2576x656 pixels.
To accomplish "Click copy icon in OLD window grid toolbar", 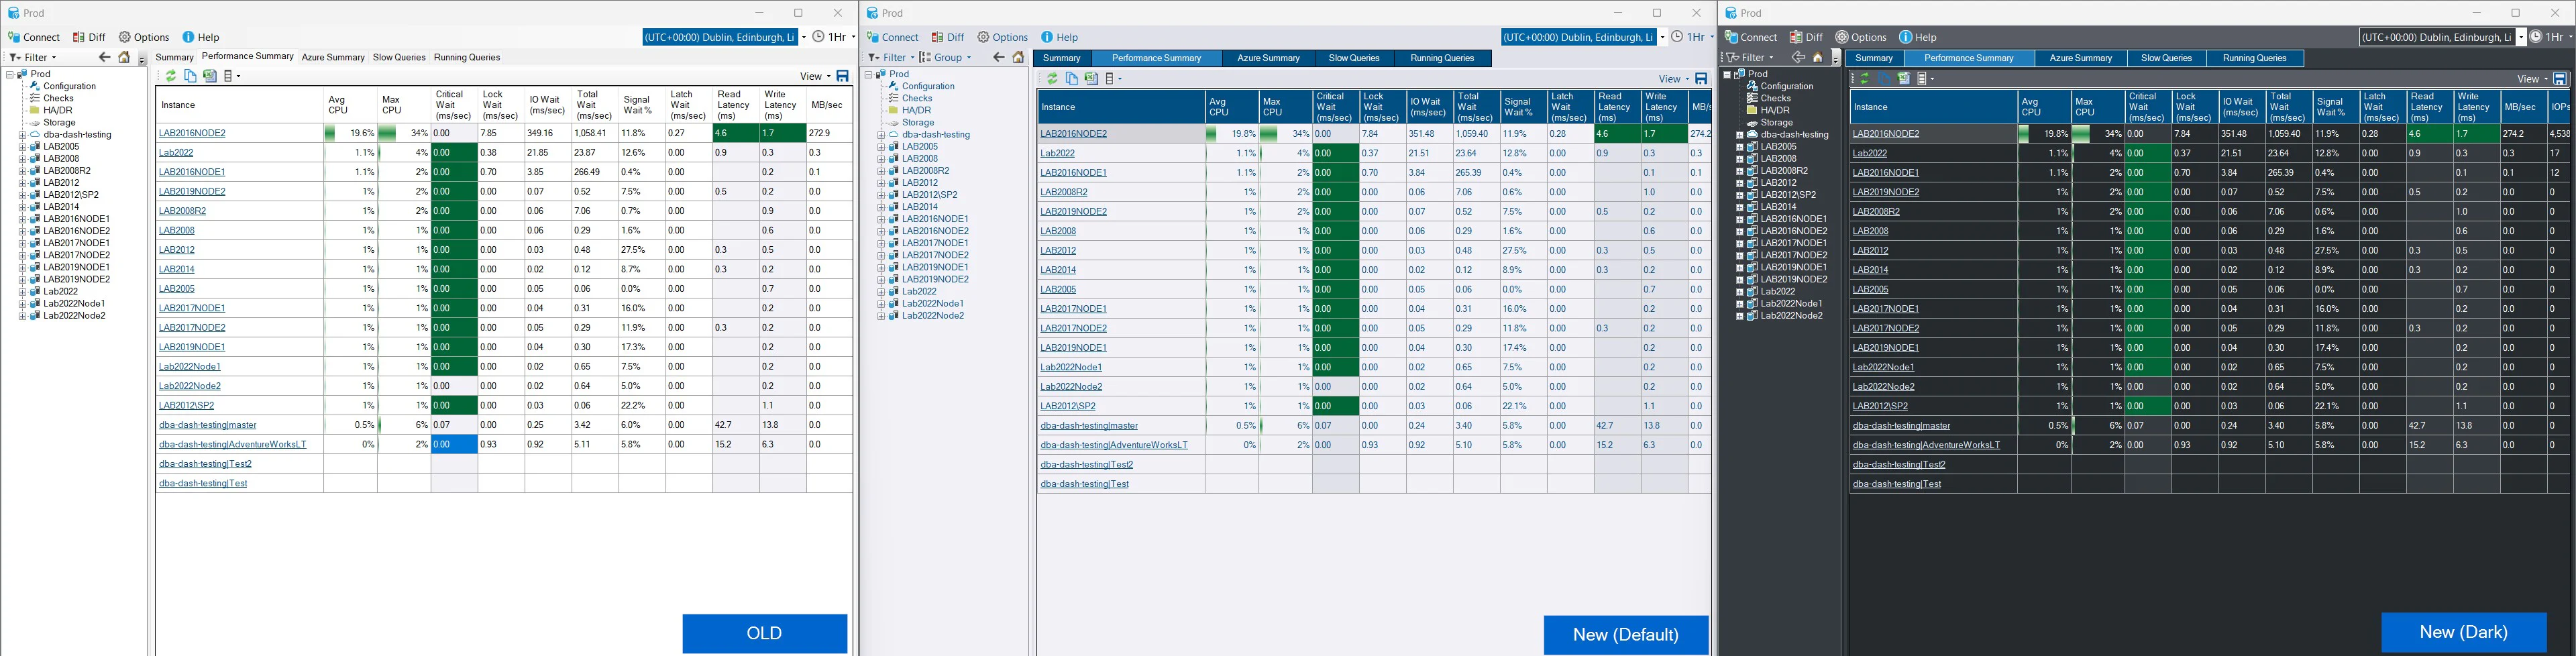I will tap(190, 76).
